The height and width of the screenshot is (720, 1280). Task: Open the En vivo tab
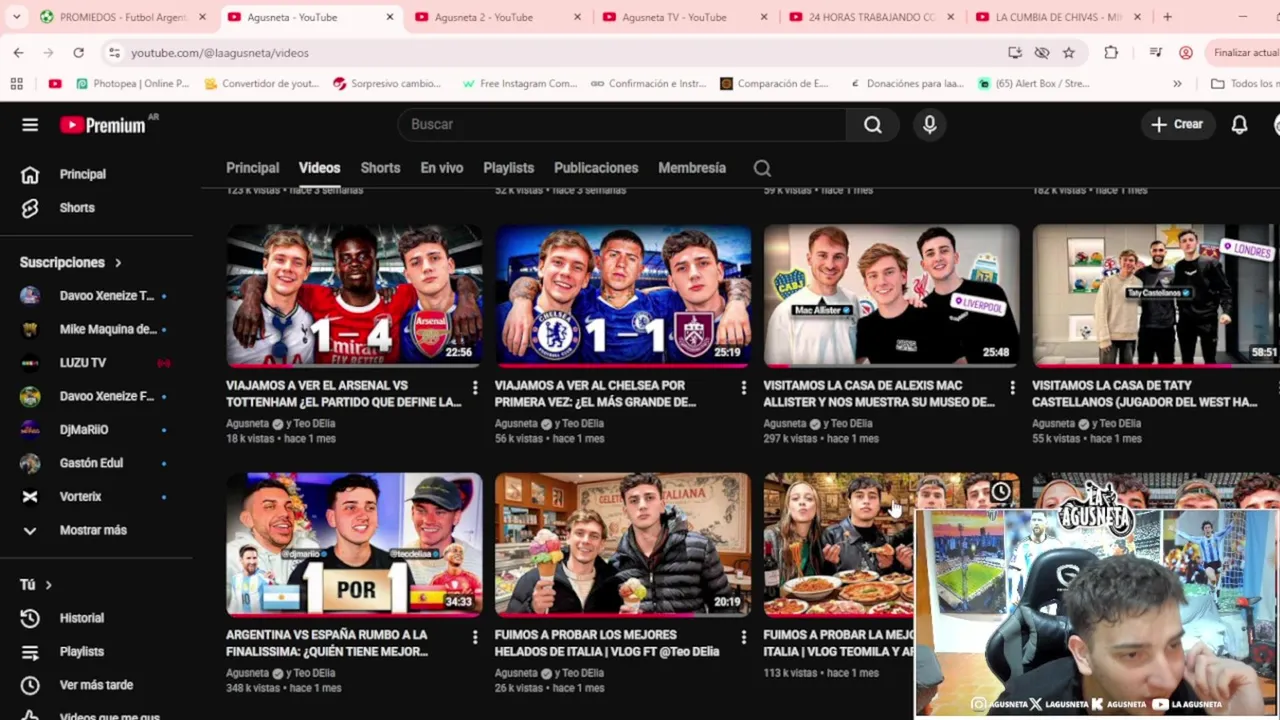pyautogui.click(x=441, y=168)
